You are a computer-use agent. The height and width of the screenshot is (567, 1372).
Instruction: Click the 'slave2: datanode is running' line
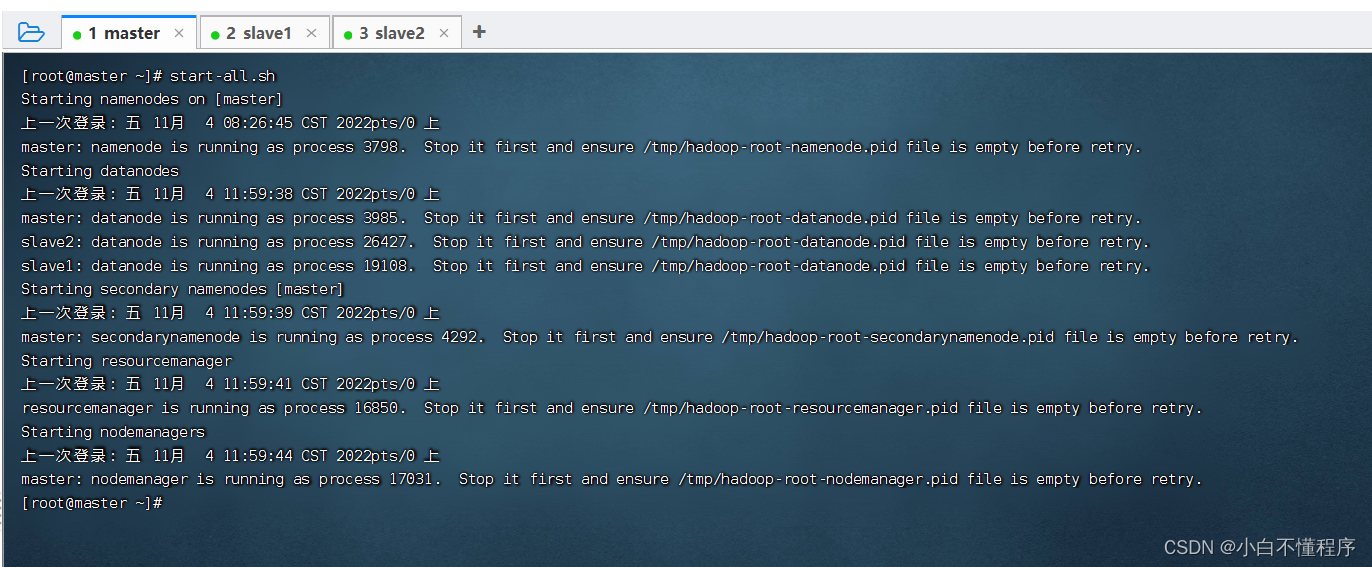[585, 242]
